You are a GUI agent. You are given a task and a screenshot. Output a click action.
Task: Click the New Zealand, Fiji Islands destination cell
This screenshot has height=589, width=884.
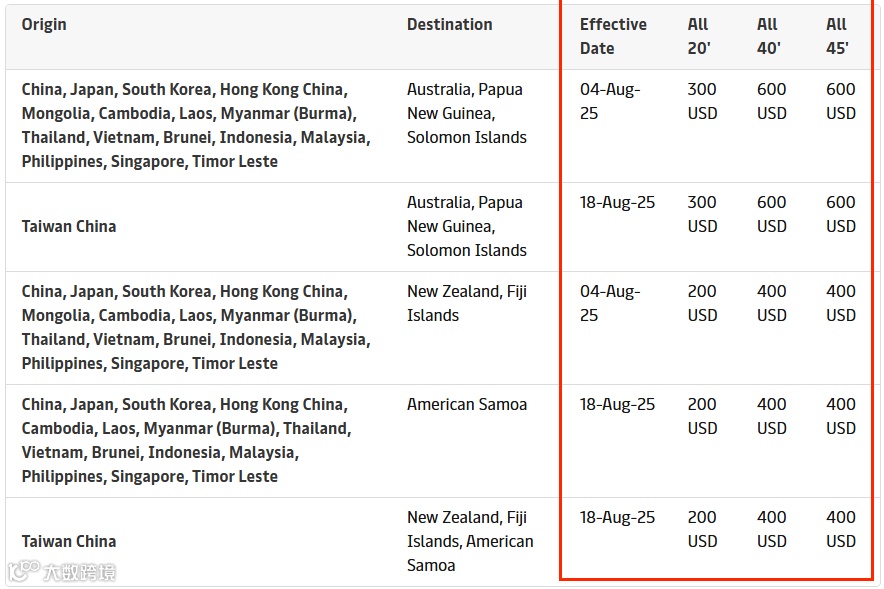tap(467, 304)
